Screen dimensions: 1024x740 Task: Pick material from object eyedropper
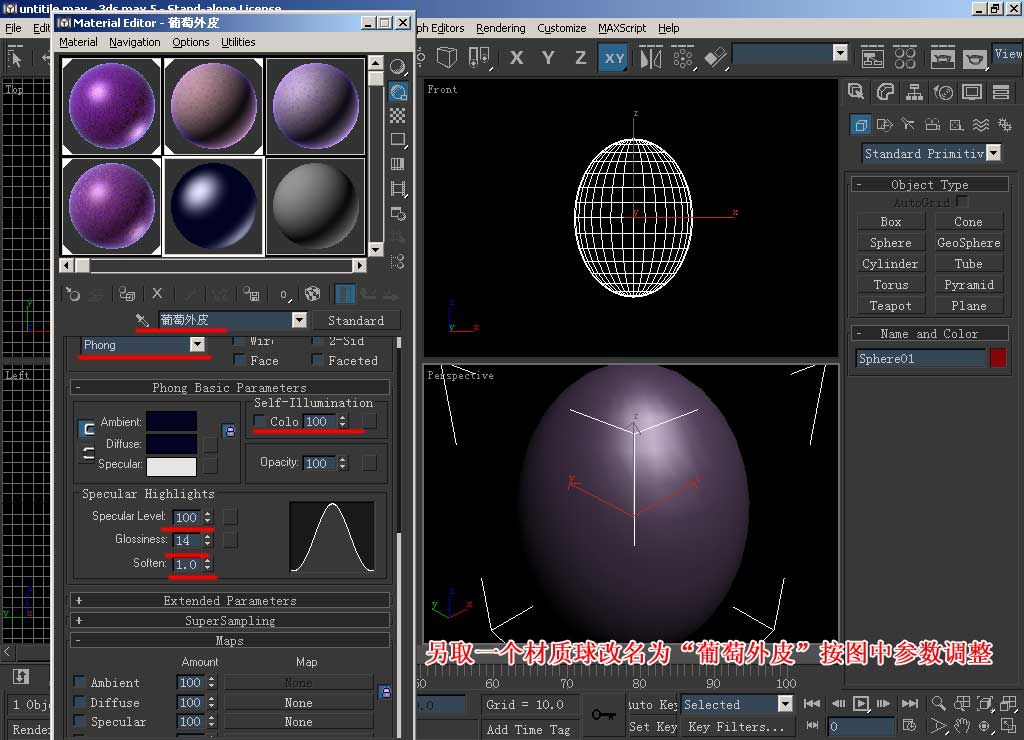point(142,320)
